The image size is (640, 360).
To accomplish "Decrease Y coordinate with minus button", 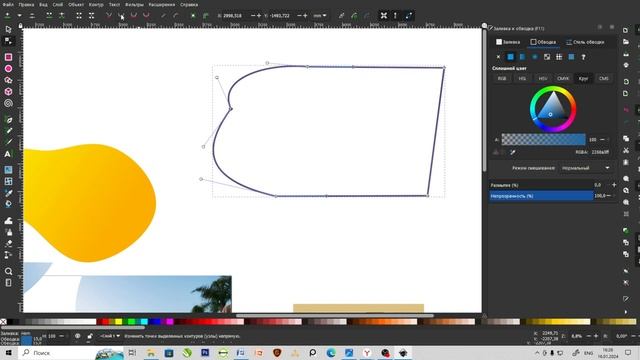I will [299, 16].
